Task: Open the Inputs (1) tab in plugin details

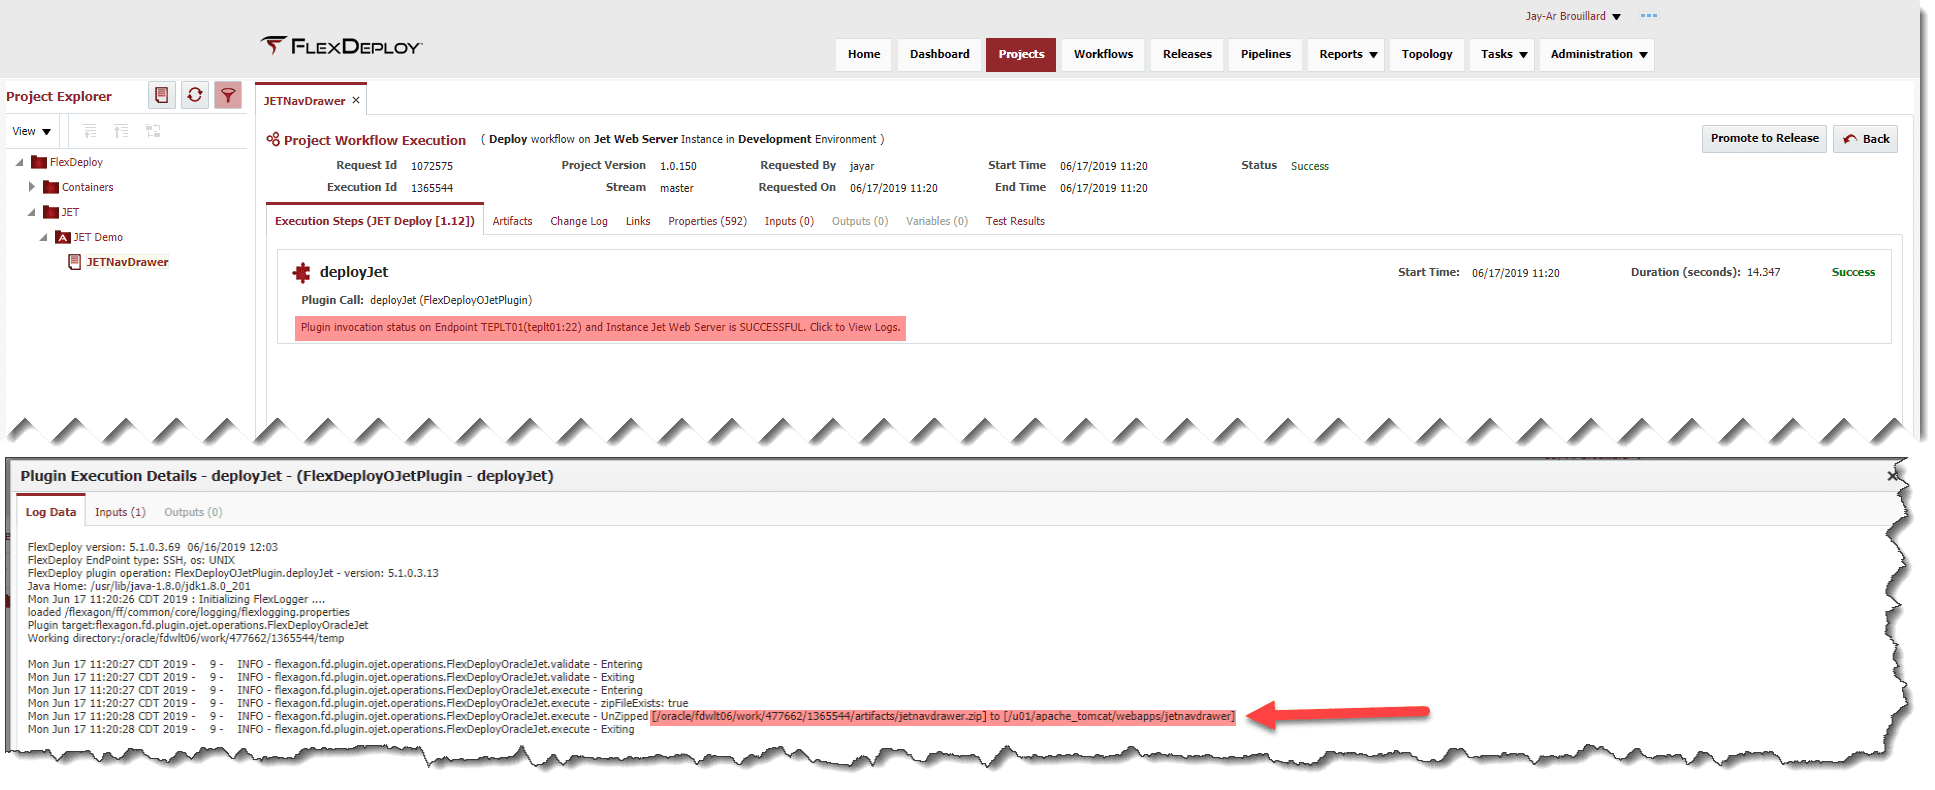Action: click(x=120, y=512)
